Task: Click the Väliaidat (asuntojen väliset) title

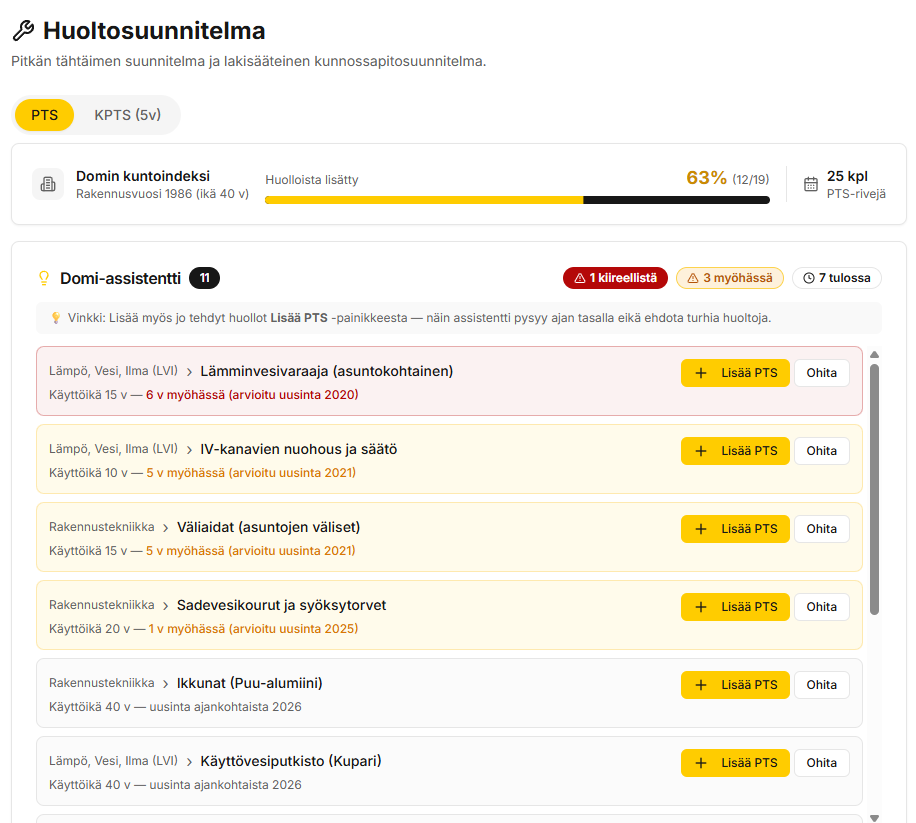Action: (x=268, y=527)
